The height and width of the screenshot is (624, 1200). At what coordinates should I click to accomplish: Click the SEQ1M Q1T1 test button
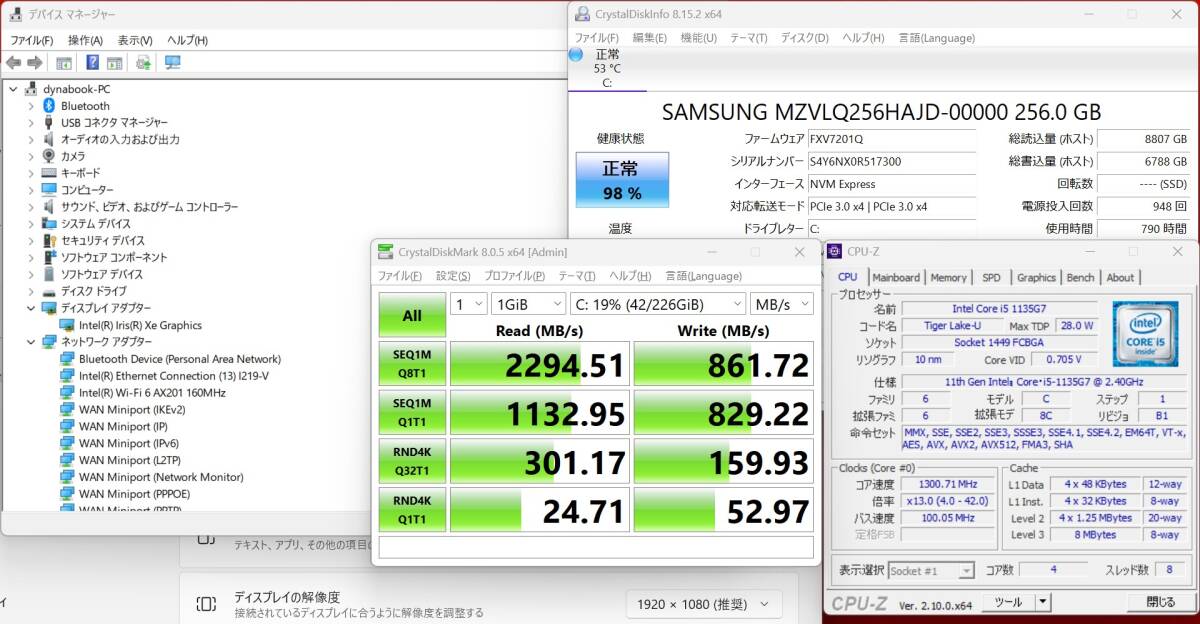[412, 412]
